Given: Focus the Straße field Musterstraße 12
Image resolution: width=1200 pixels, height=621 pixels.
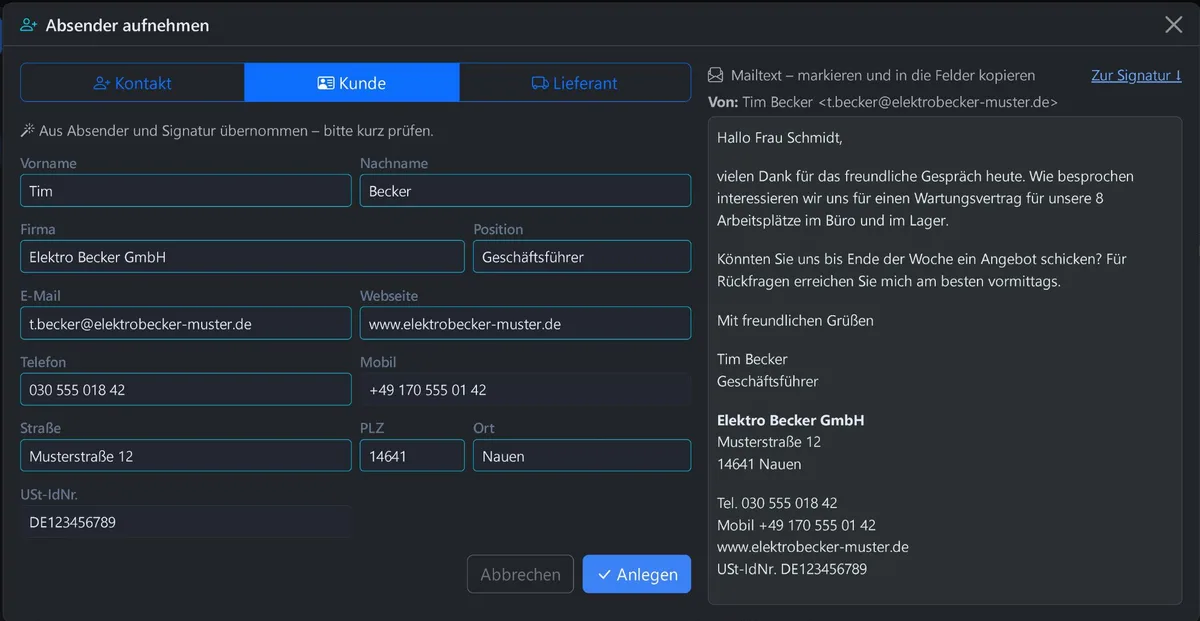Looking at the screenshot, I should point(186,456).
